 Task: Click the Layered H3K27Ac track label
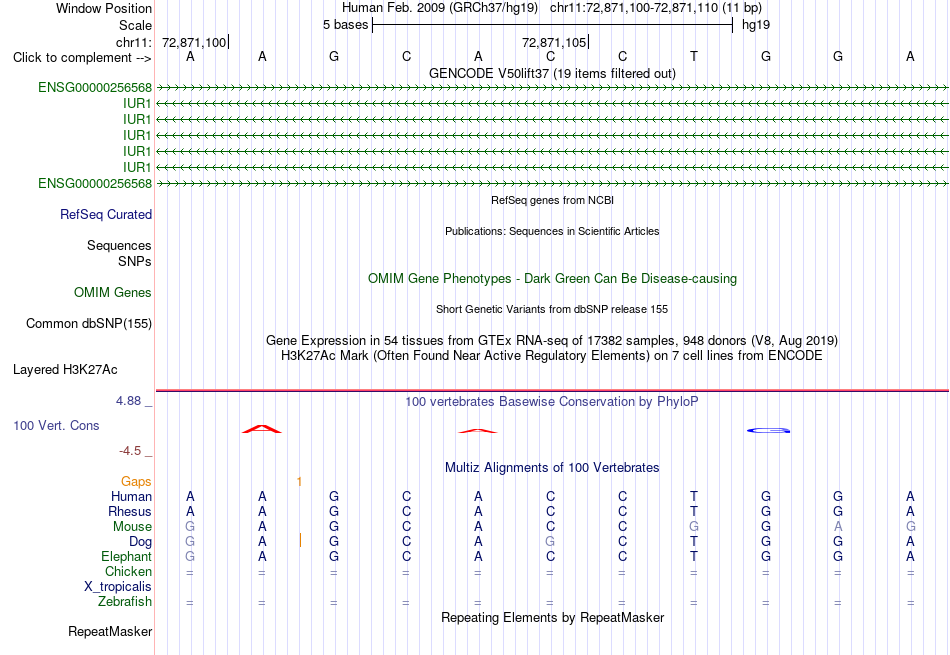coord(65,370)
